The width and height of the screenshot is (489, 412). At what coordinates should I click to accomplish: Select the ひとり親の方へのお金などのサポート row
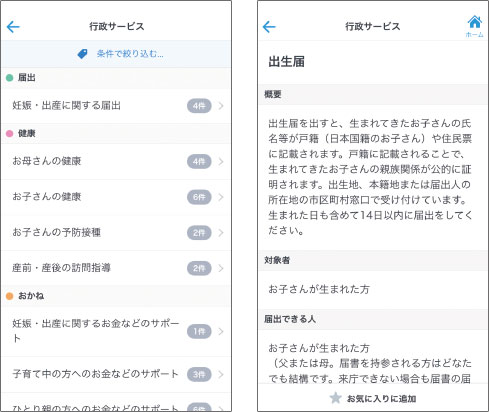pyautogui.click(x=116, y=402)
